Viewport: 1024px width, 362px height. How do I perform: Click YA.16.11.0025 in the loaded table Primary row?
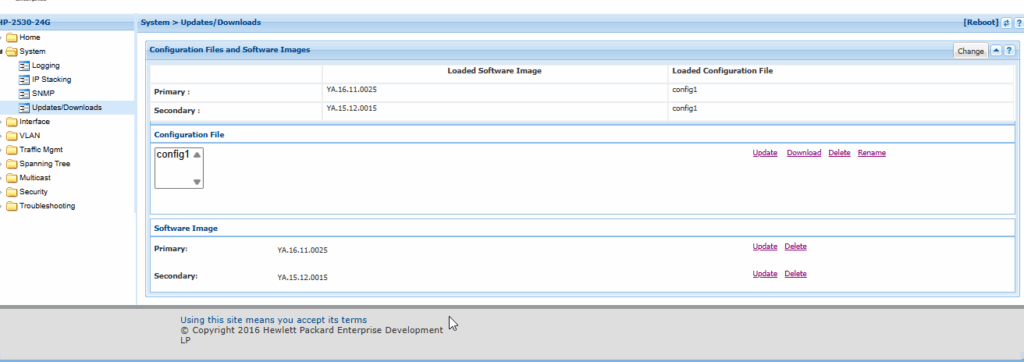[x=351, y=90]
